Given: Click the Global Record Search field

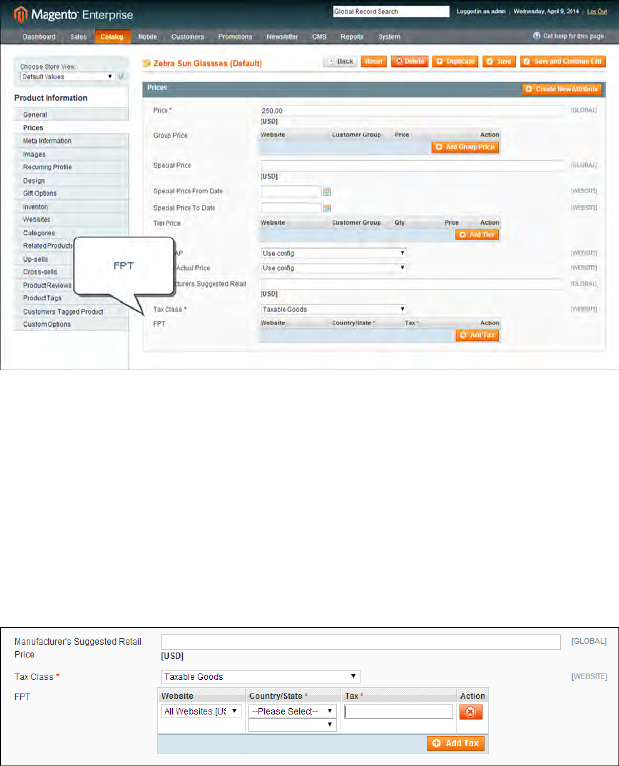Looking at the screenshot, I should pos(391,11).
